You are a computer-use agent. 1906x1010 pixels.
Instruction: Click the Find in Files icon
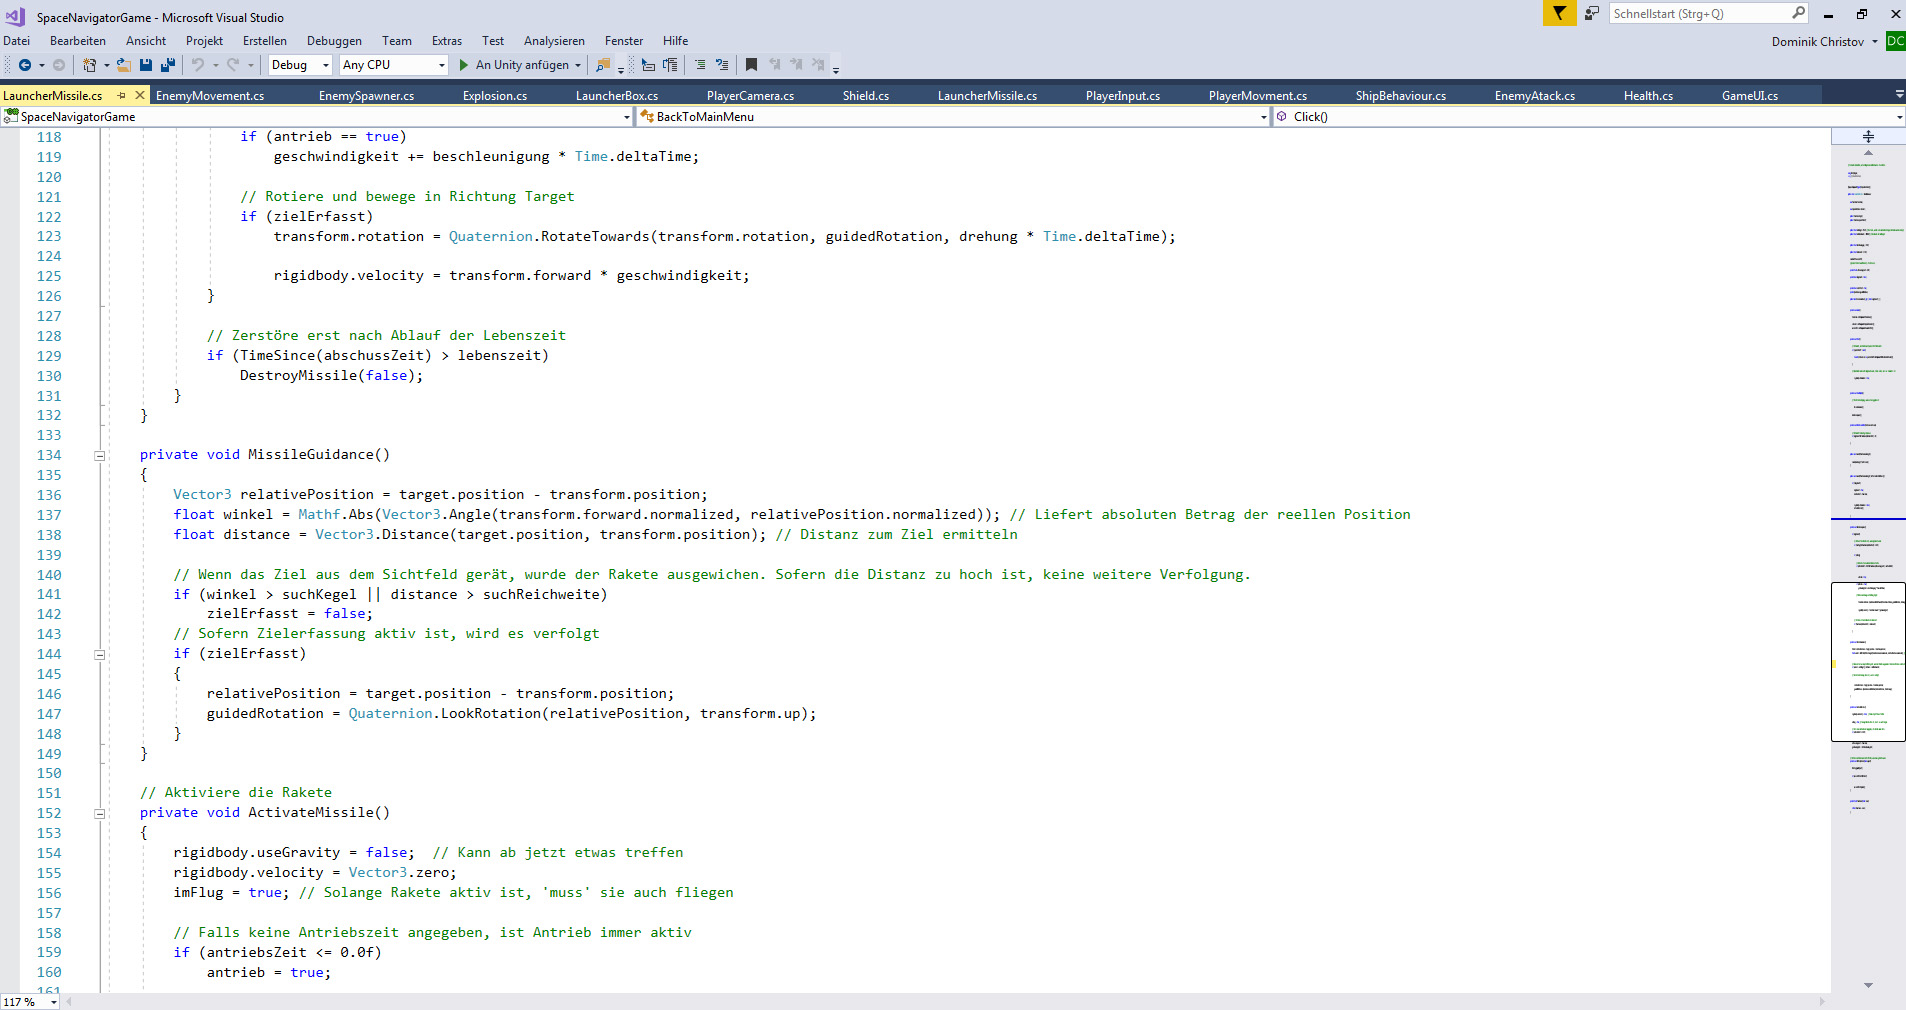tap(602, 65)
